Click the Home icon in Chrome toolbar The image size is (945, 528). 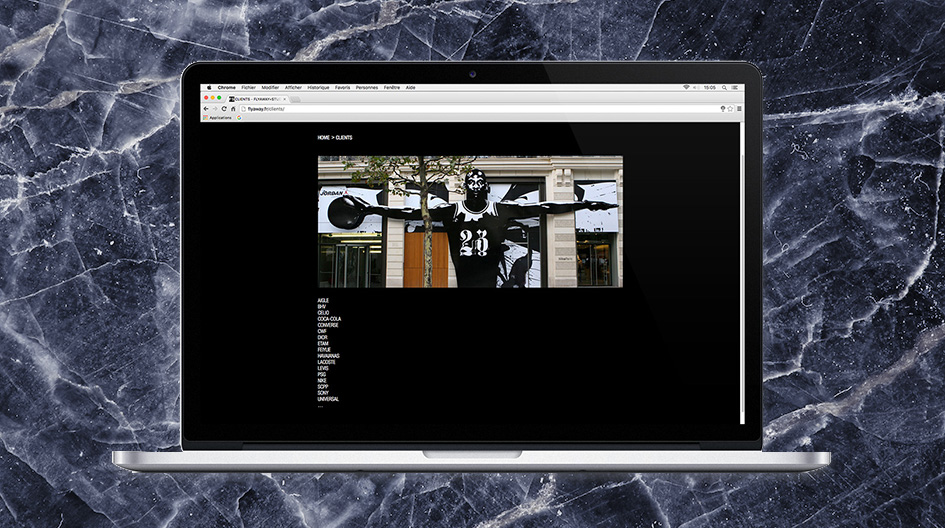[x=233, y=108]
